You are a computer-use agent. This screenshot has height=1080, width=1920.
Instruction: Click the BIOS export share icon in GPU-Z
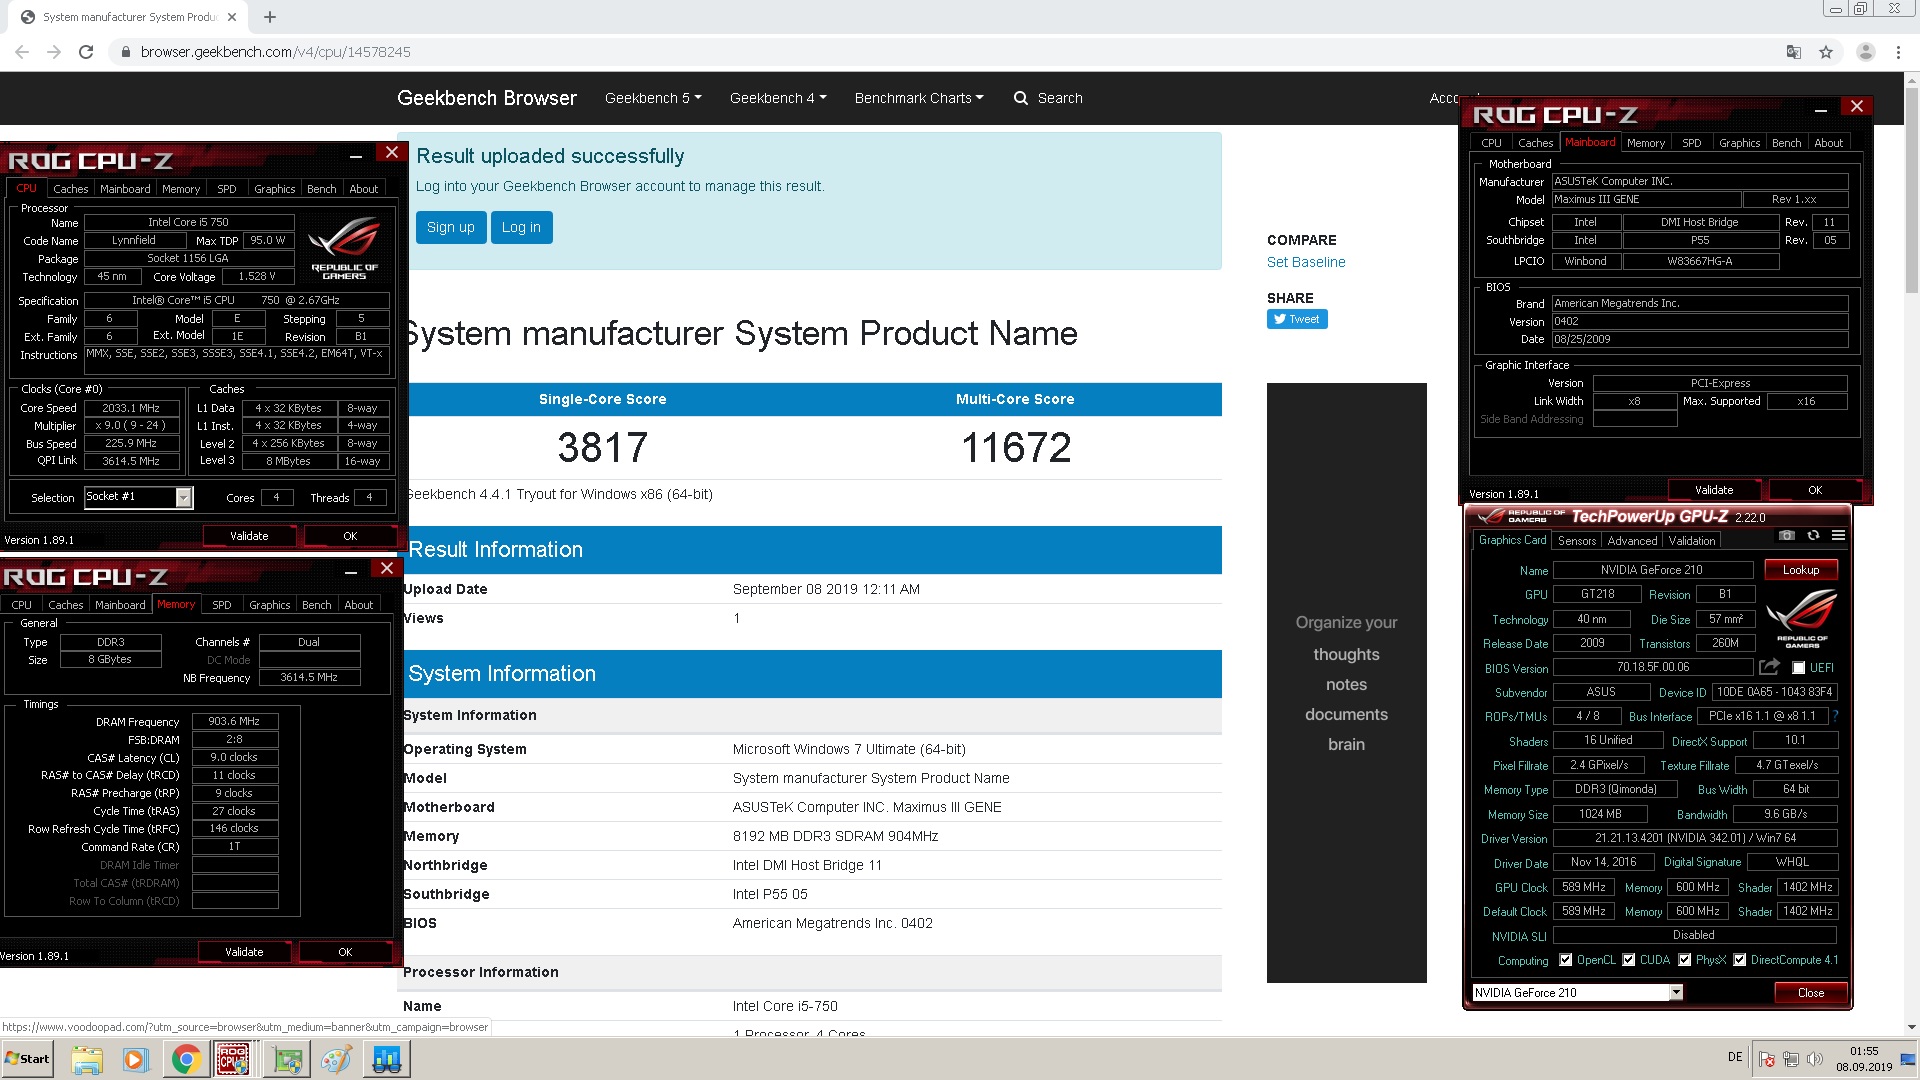(1769, 667)
